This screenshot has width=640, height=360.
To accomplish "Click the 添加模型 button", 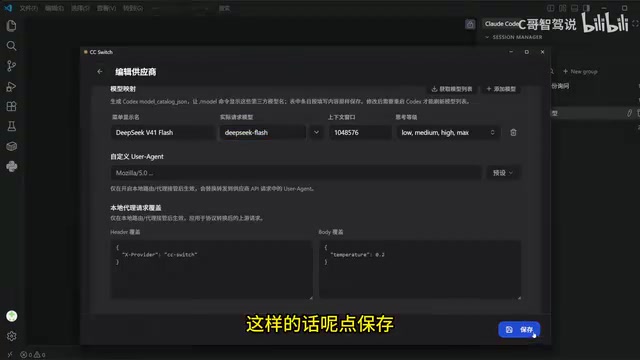I will [501, 89].
